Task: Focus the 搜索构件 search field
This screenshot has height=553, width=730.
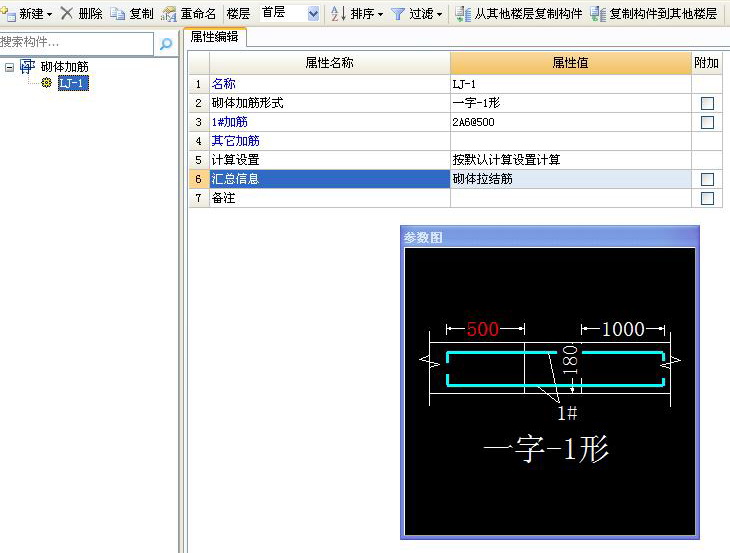Action: click(76, 43)
